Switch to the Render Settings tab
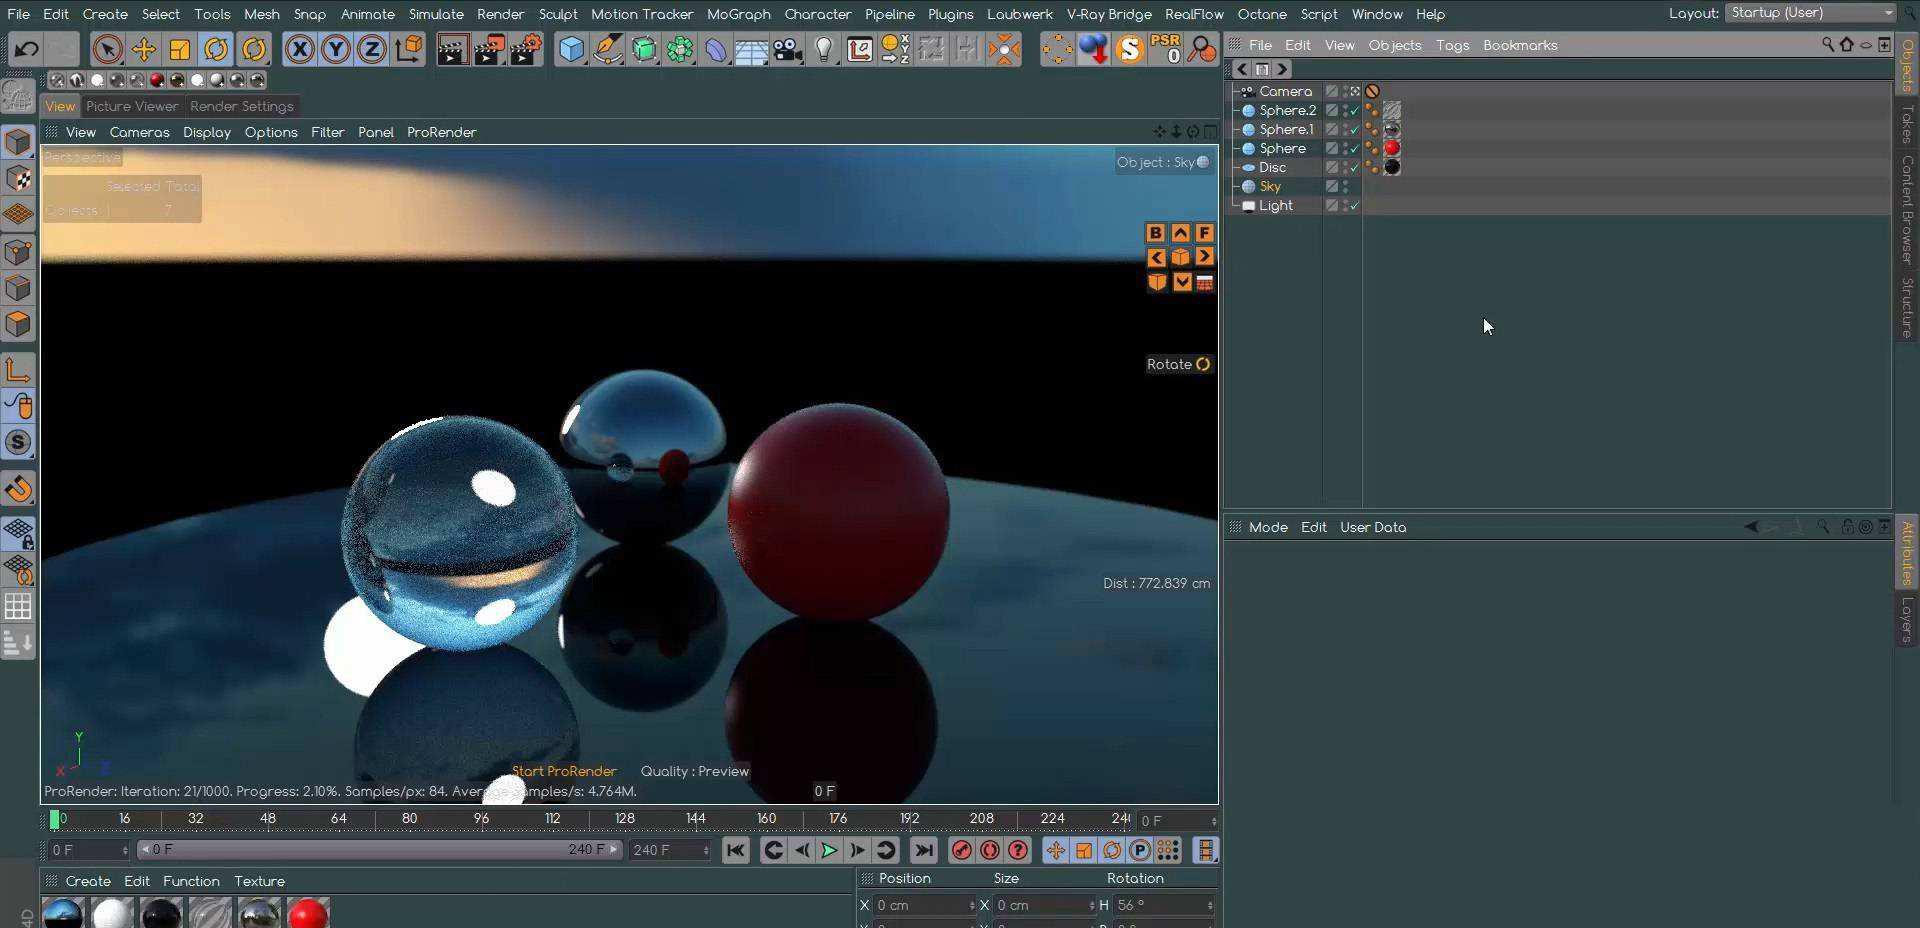This screenshot has height=928, width=1920. click(242, 106)
